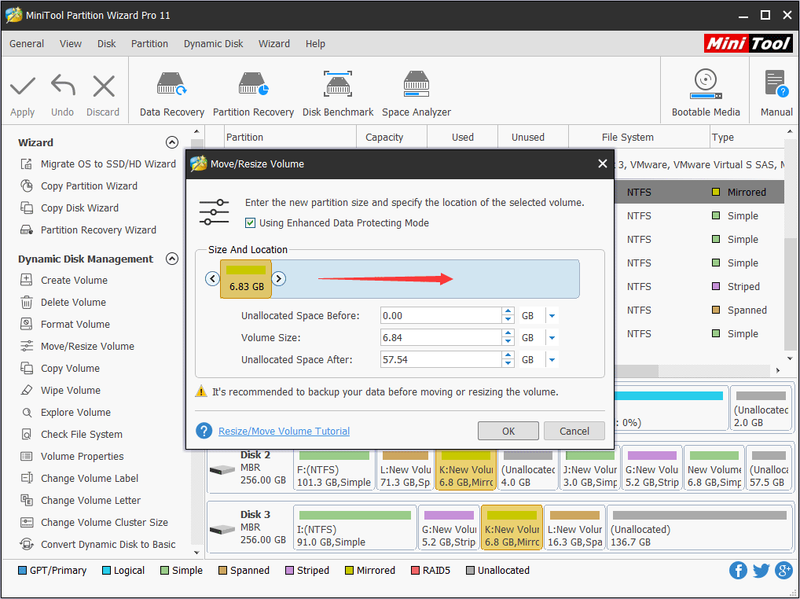The height and width of the screenshot is (599, 800).
Task: Open the Facebook share icon
Action: [738, 570]
